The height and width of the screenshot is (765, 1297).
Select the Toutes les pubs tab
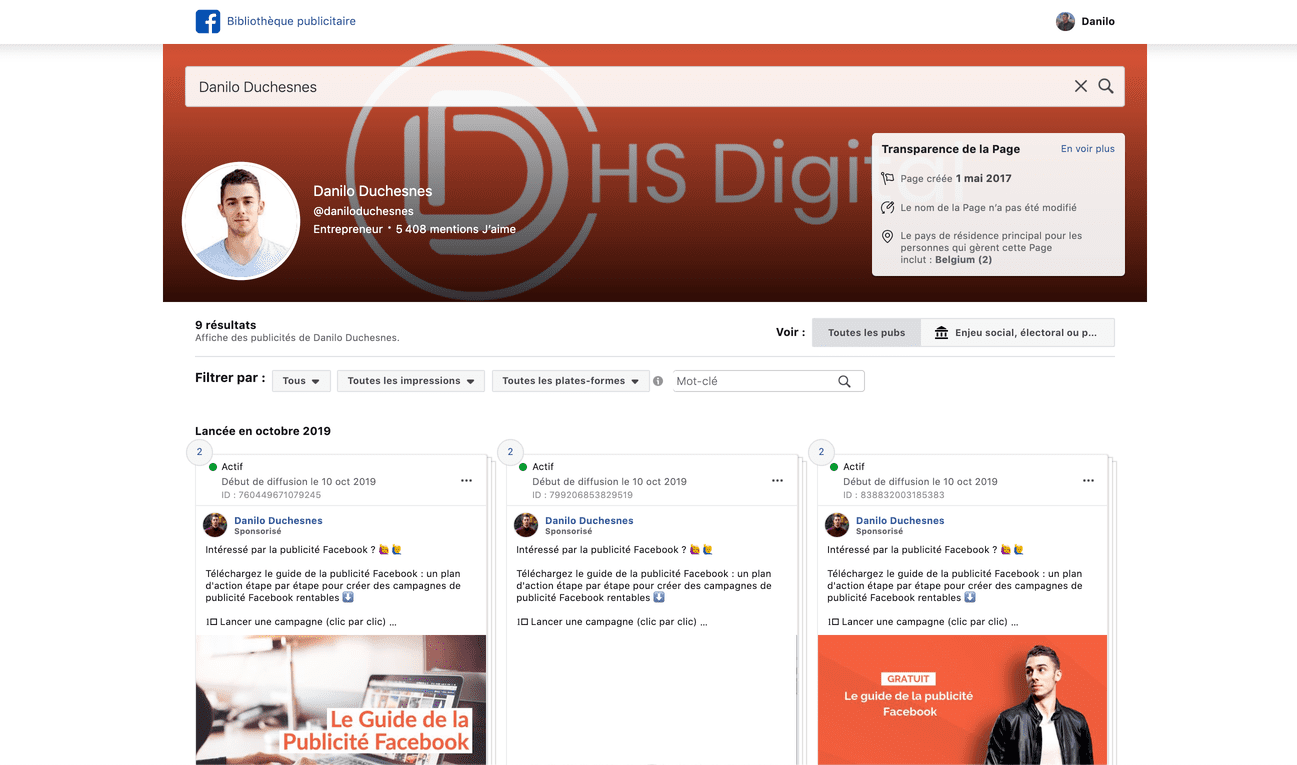(x=866, y=332)
